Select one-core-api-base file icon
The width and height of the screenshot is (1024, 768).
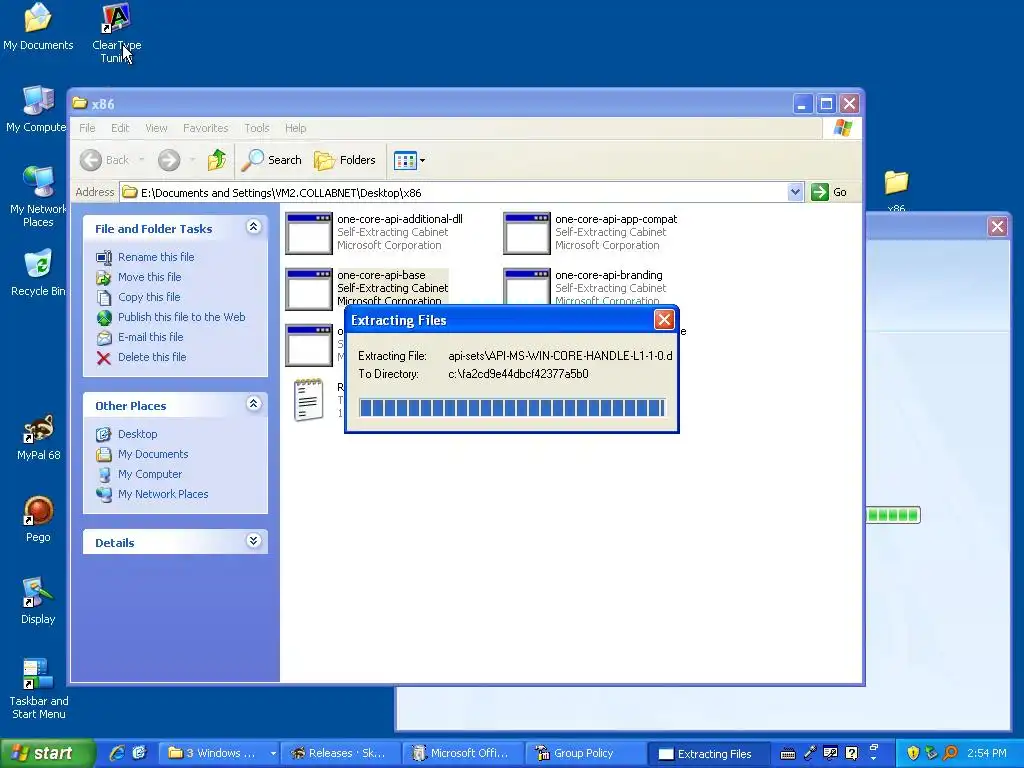point(309,289)
